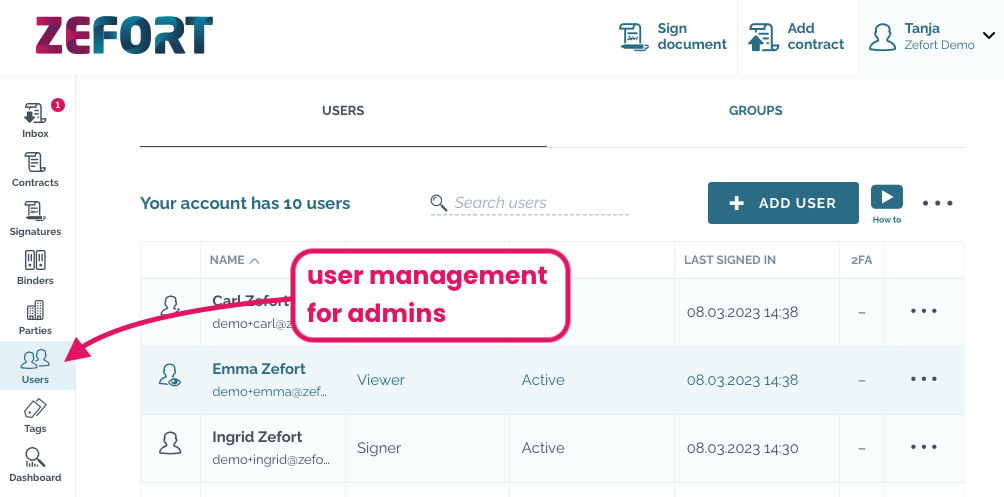1004x497 pixels.
Task: Click Carl Zefort's user icon
Action: tap(170, 306)
